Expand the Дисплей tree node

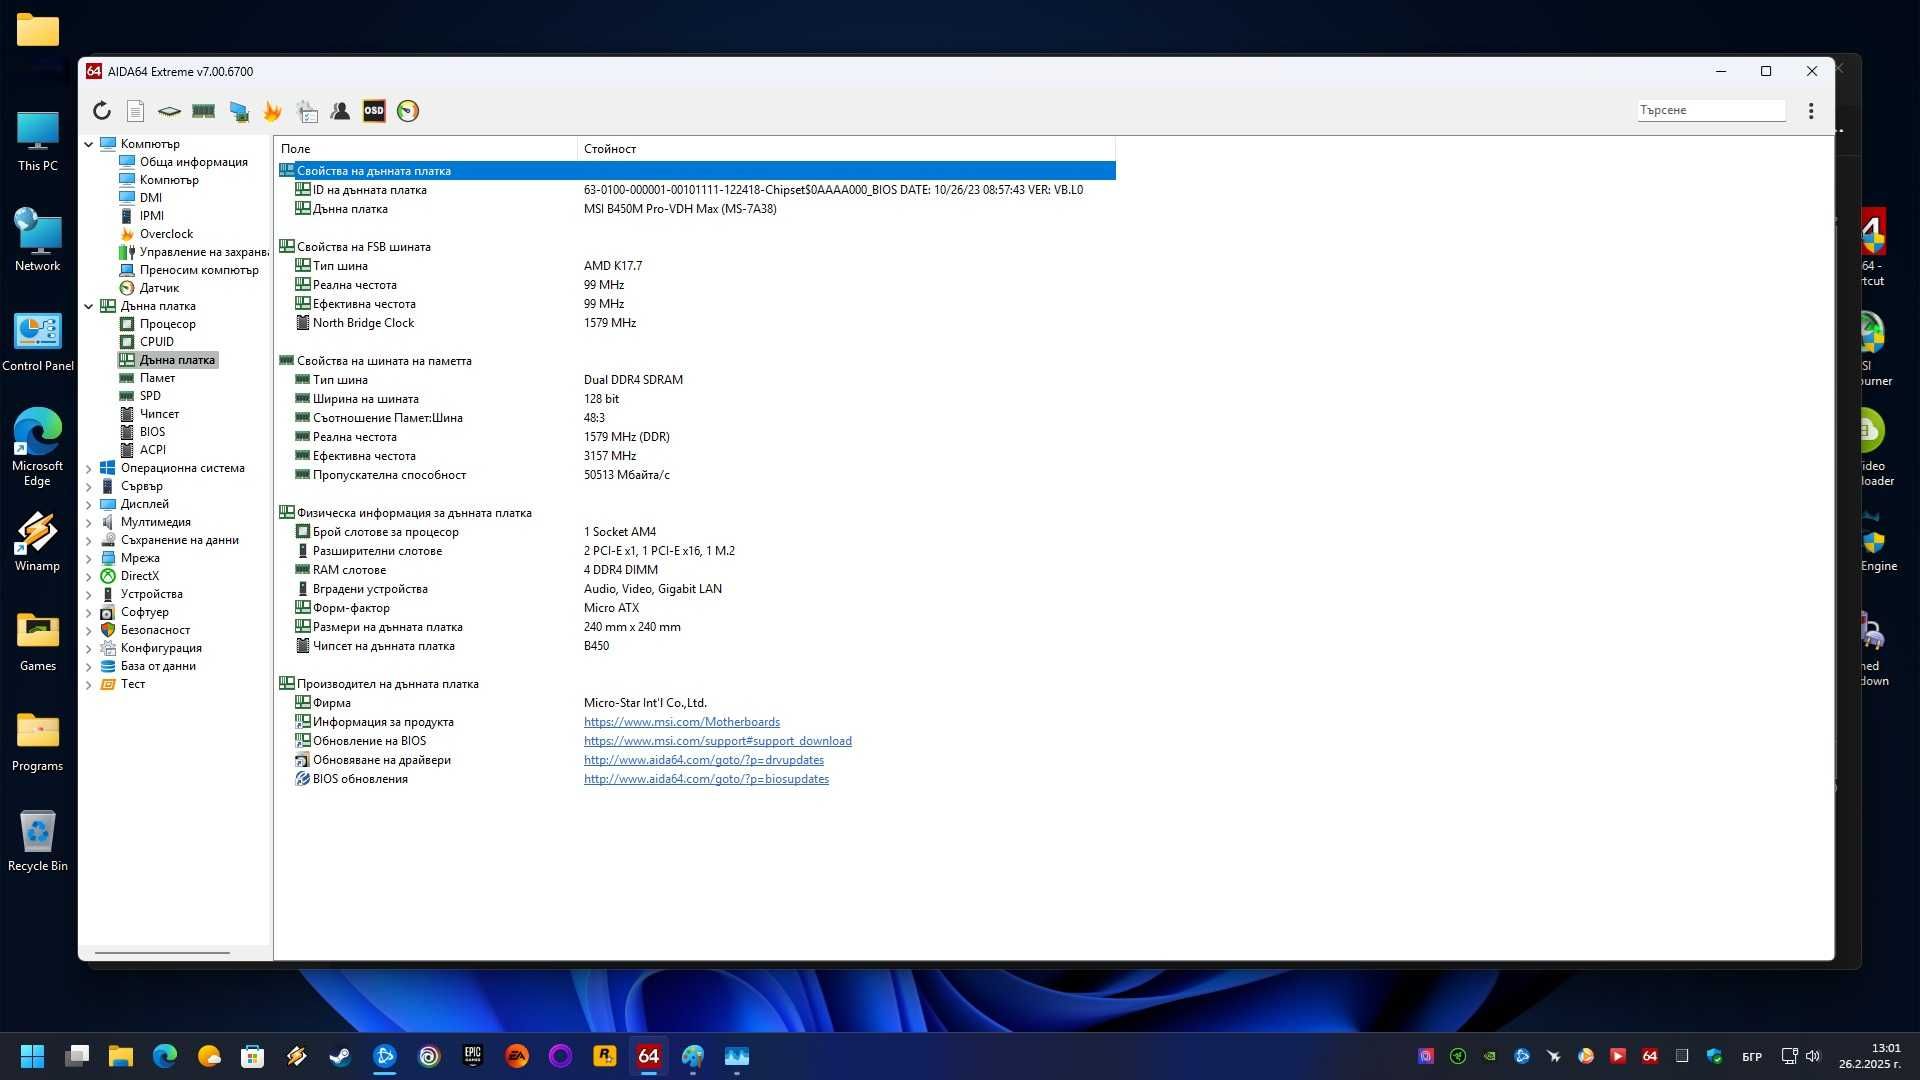click(89, 504)
